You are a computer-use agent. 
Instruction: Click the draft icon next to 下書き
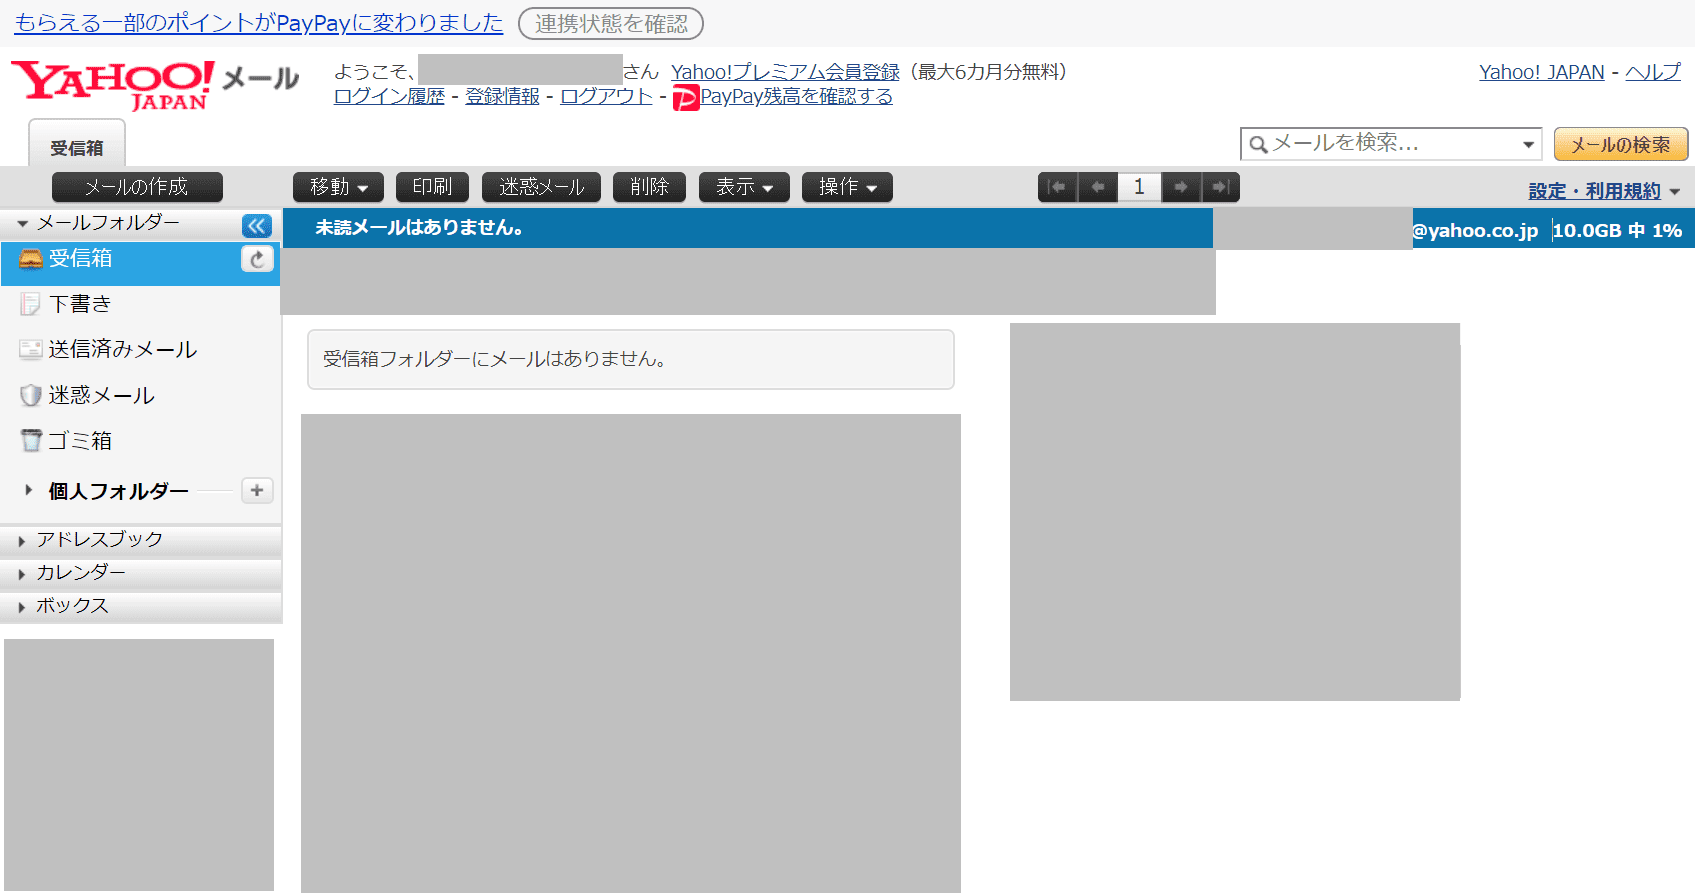pyautogui.click(x=31, y=304)
